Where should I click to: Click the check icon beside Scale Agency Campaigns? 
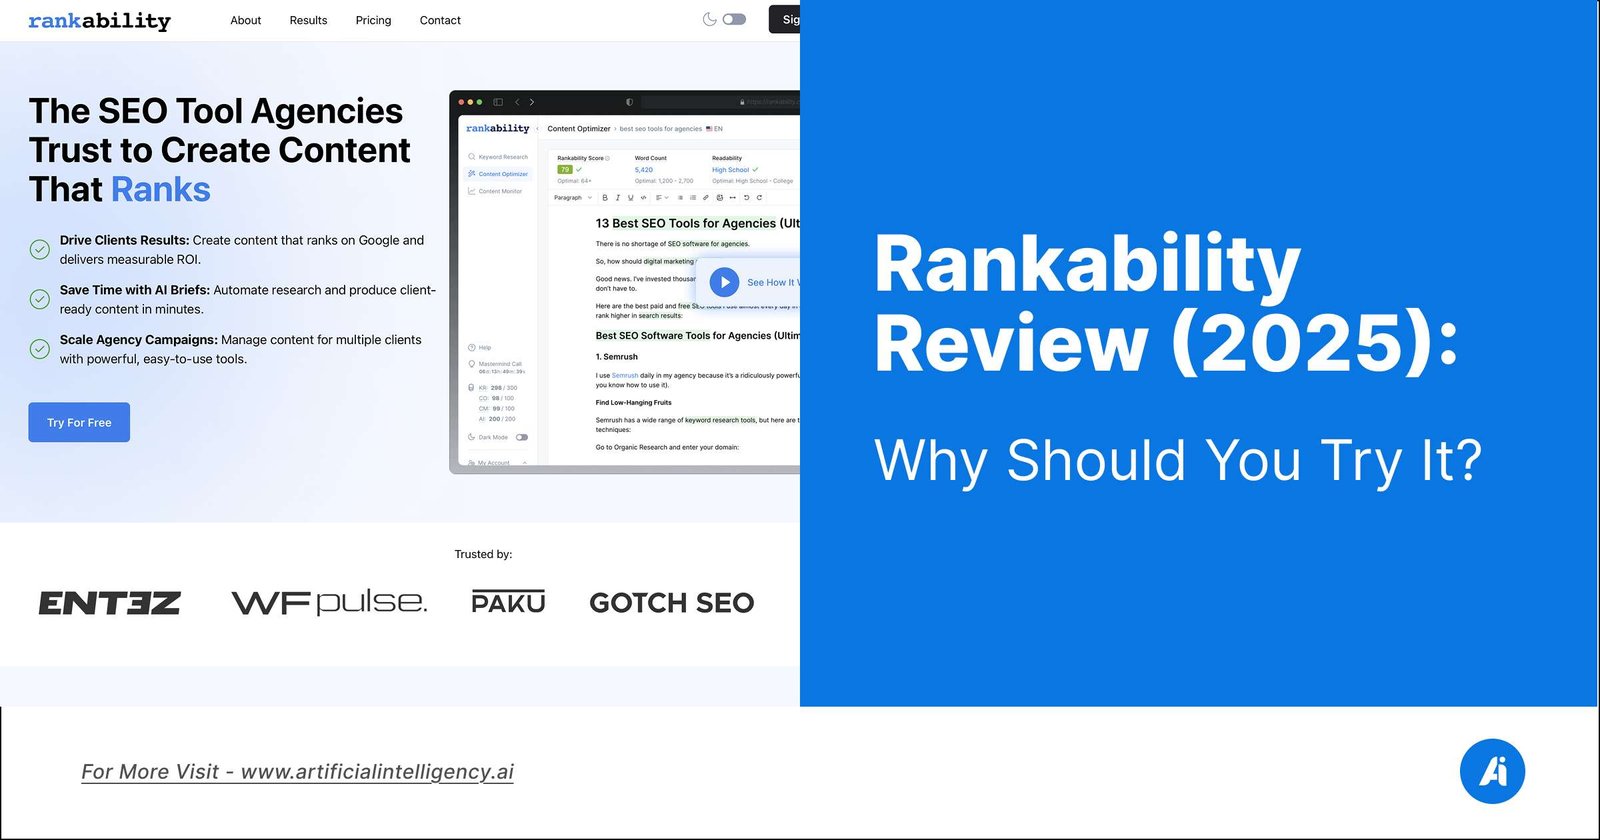39,349
